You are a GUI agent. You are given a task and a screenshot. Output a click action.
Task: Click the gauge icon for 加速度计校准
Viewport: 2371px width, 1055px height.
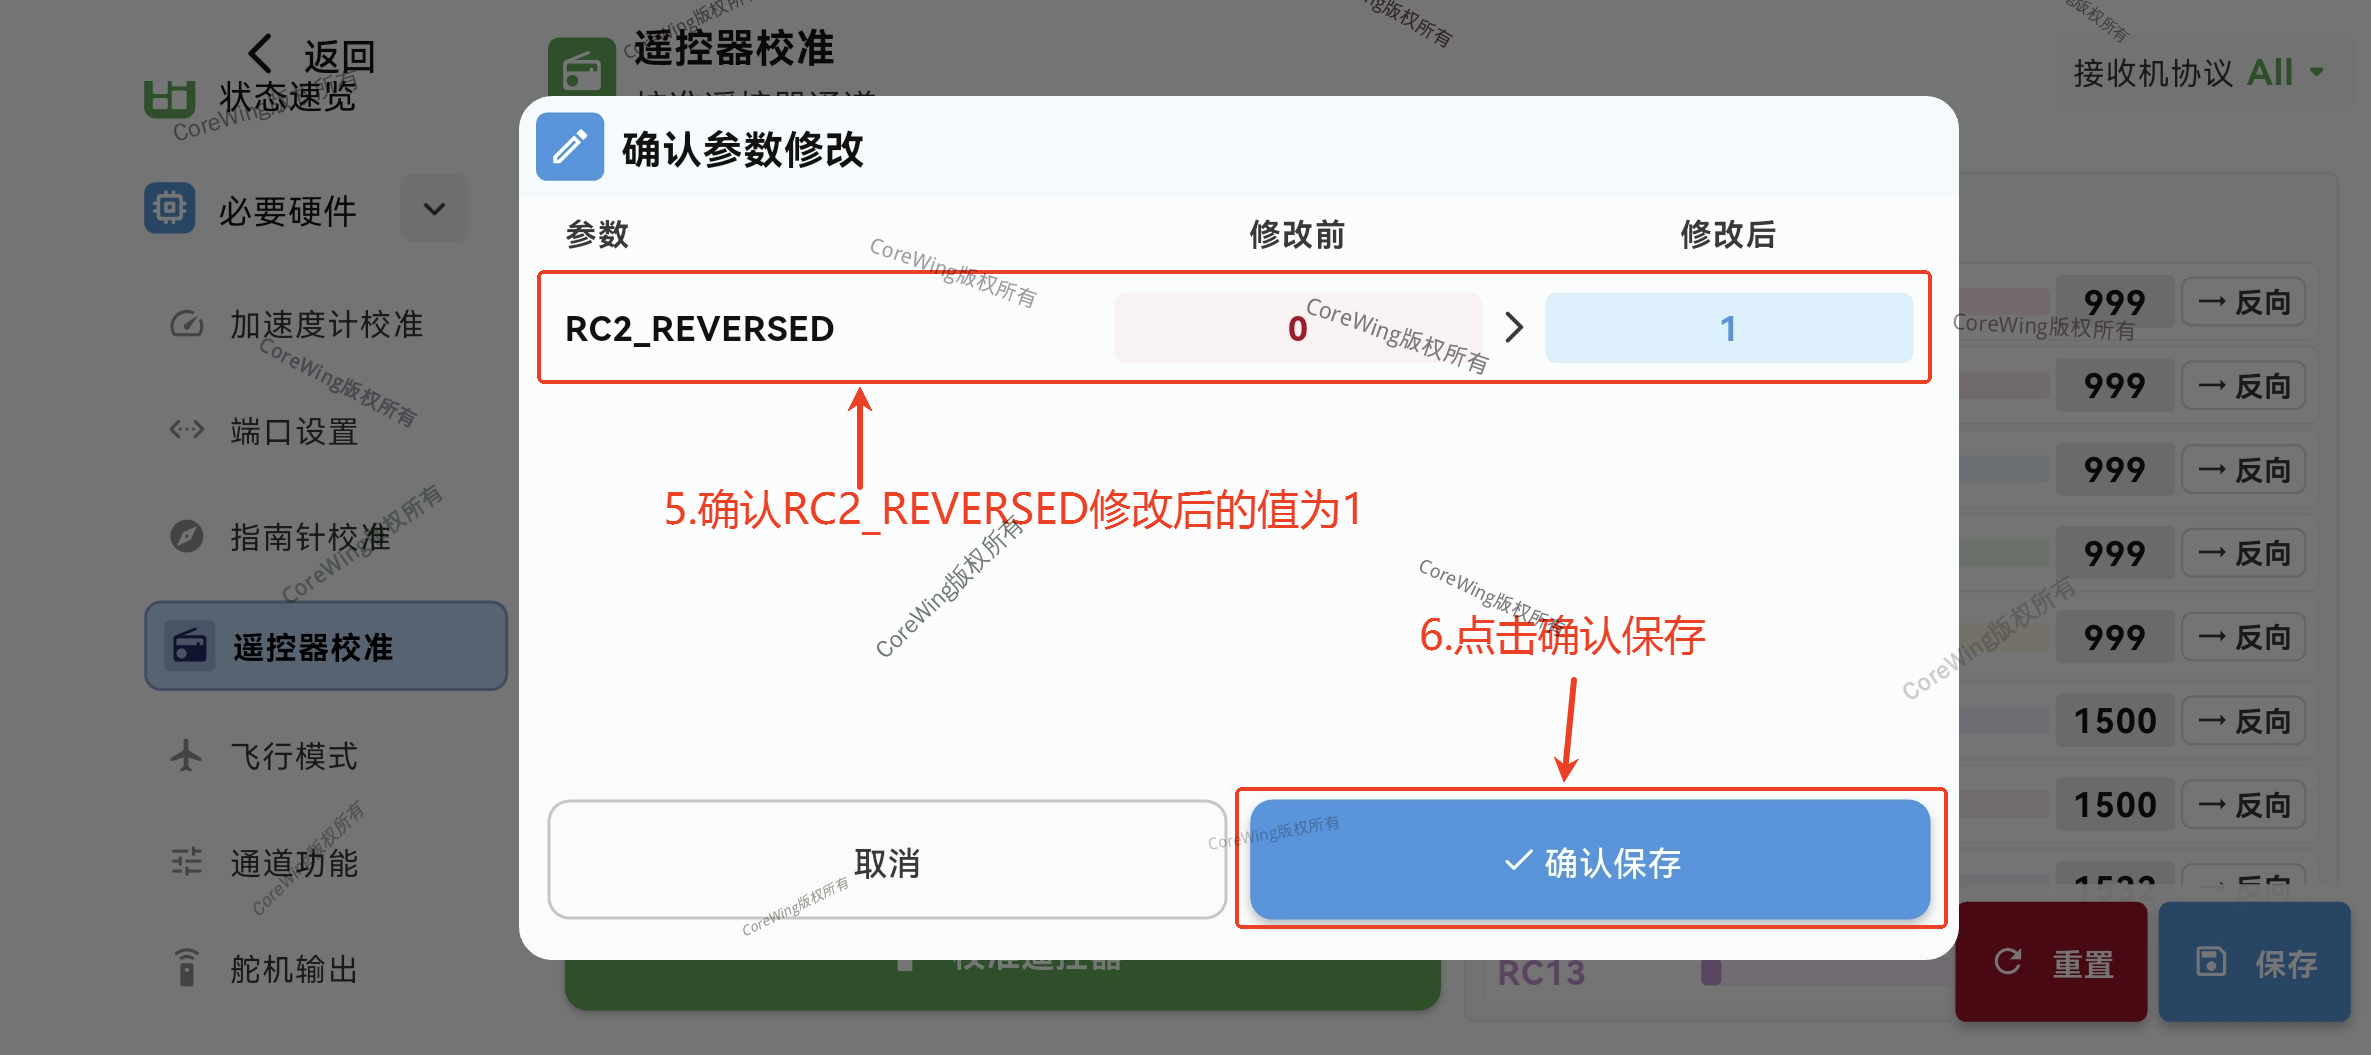coord(187,325)
